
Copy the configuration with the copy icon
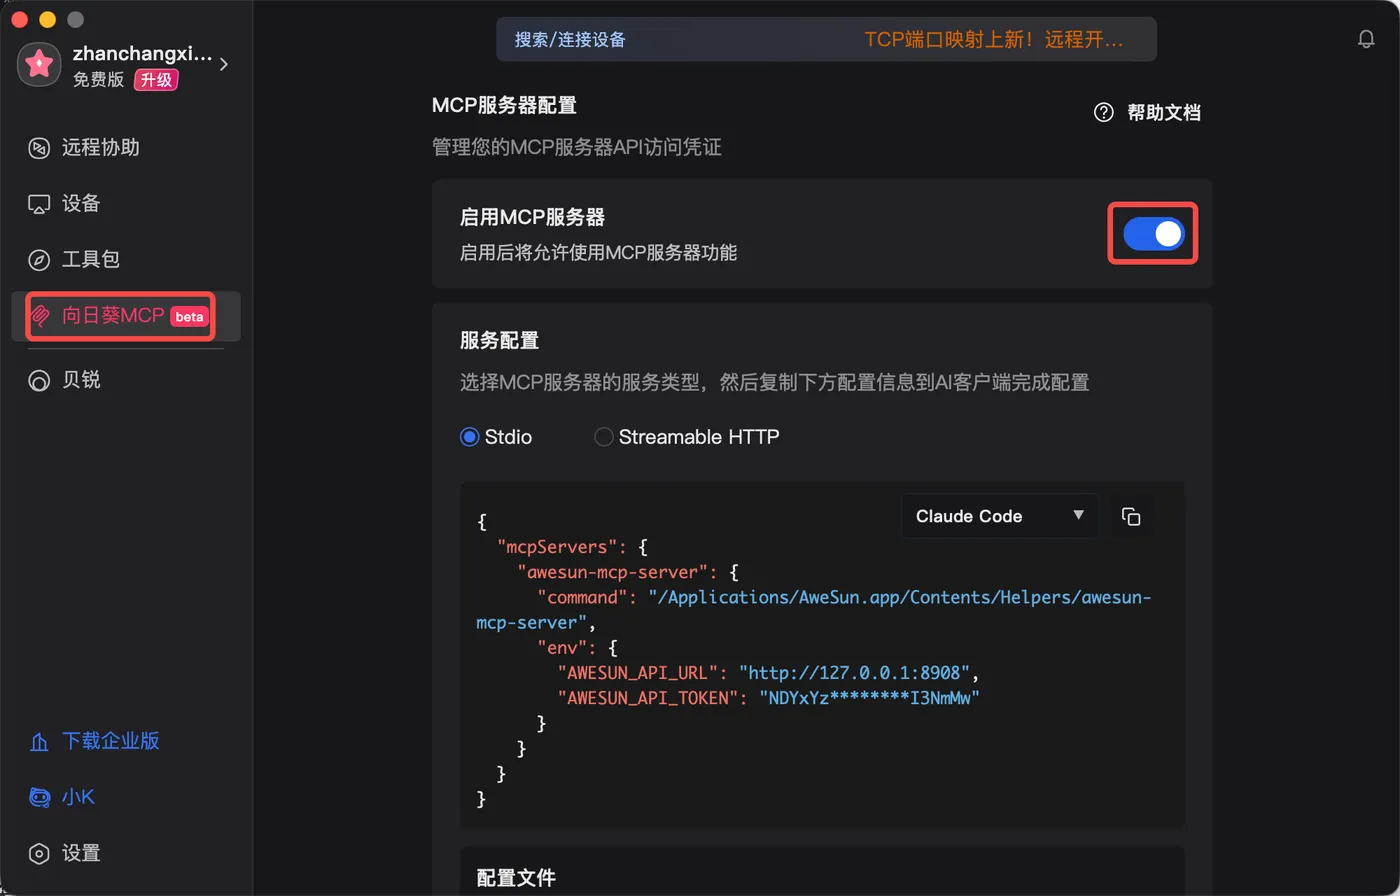(1131, 516)
